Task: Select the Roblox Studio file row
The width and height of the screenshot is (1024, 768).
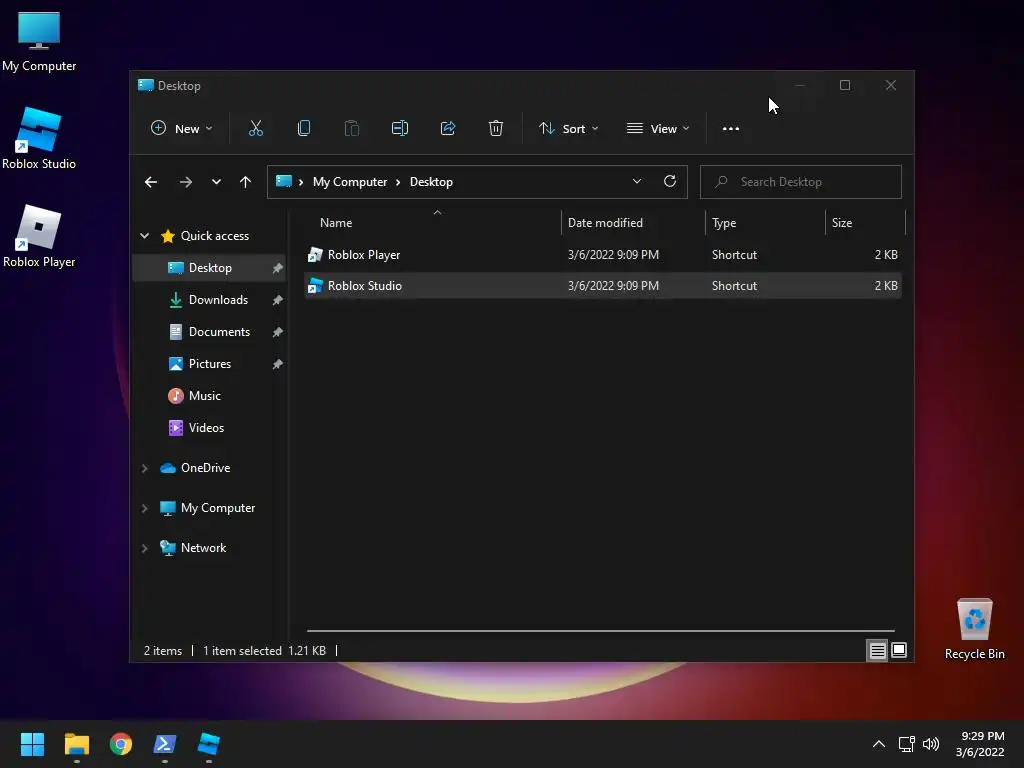Action: [603, 285]
